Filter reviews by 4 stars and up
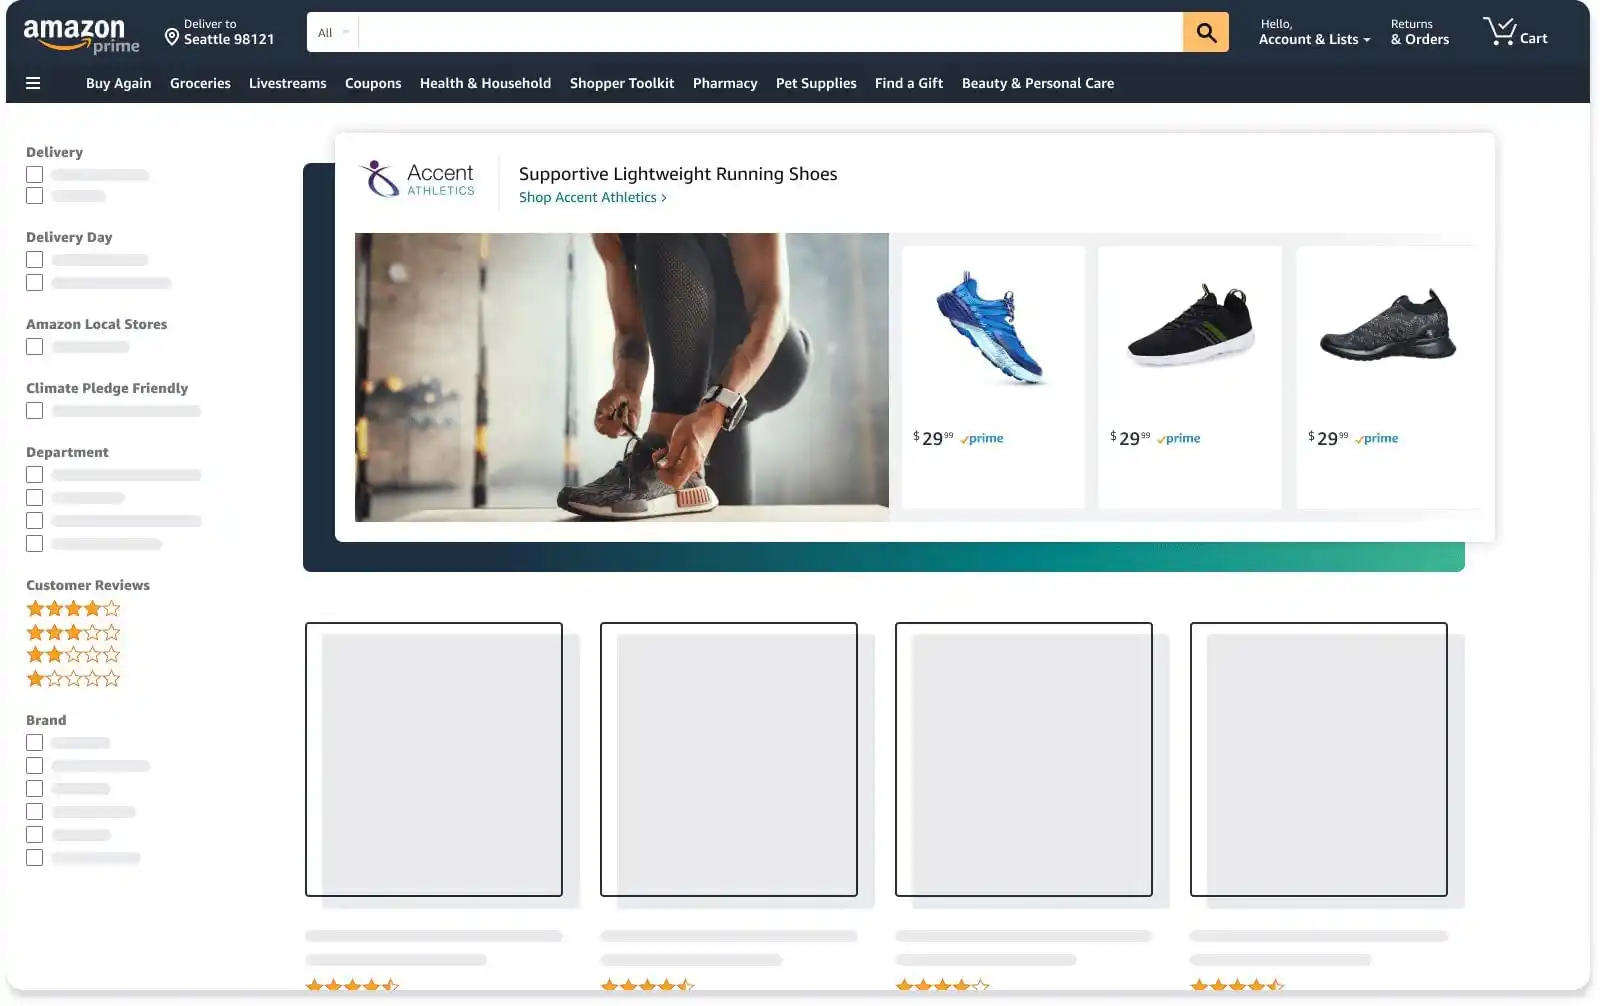The image size is (1600, 1006). 73,607
